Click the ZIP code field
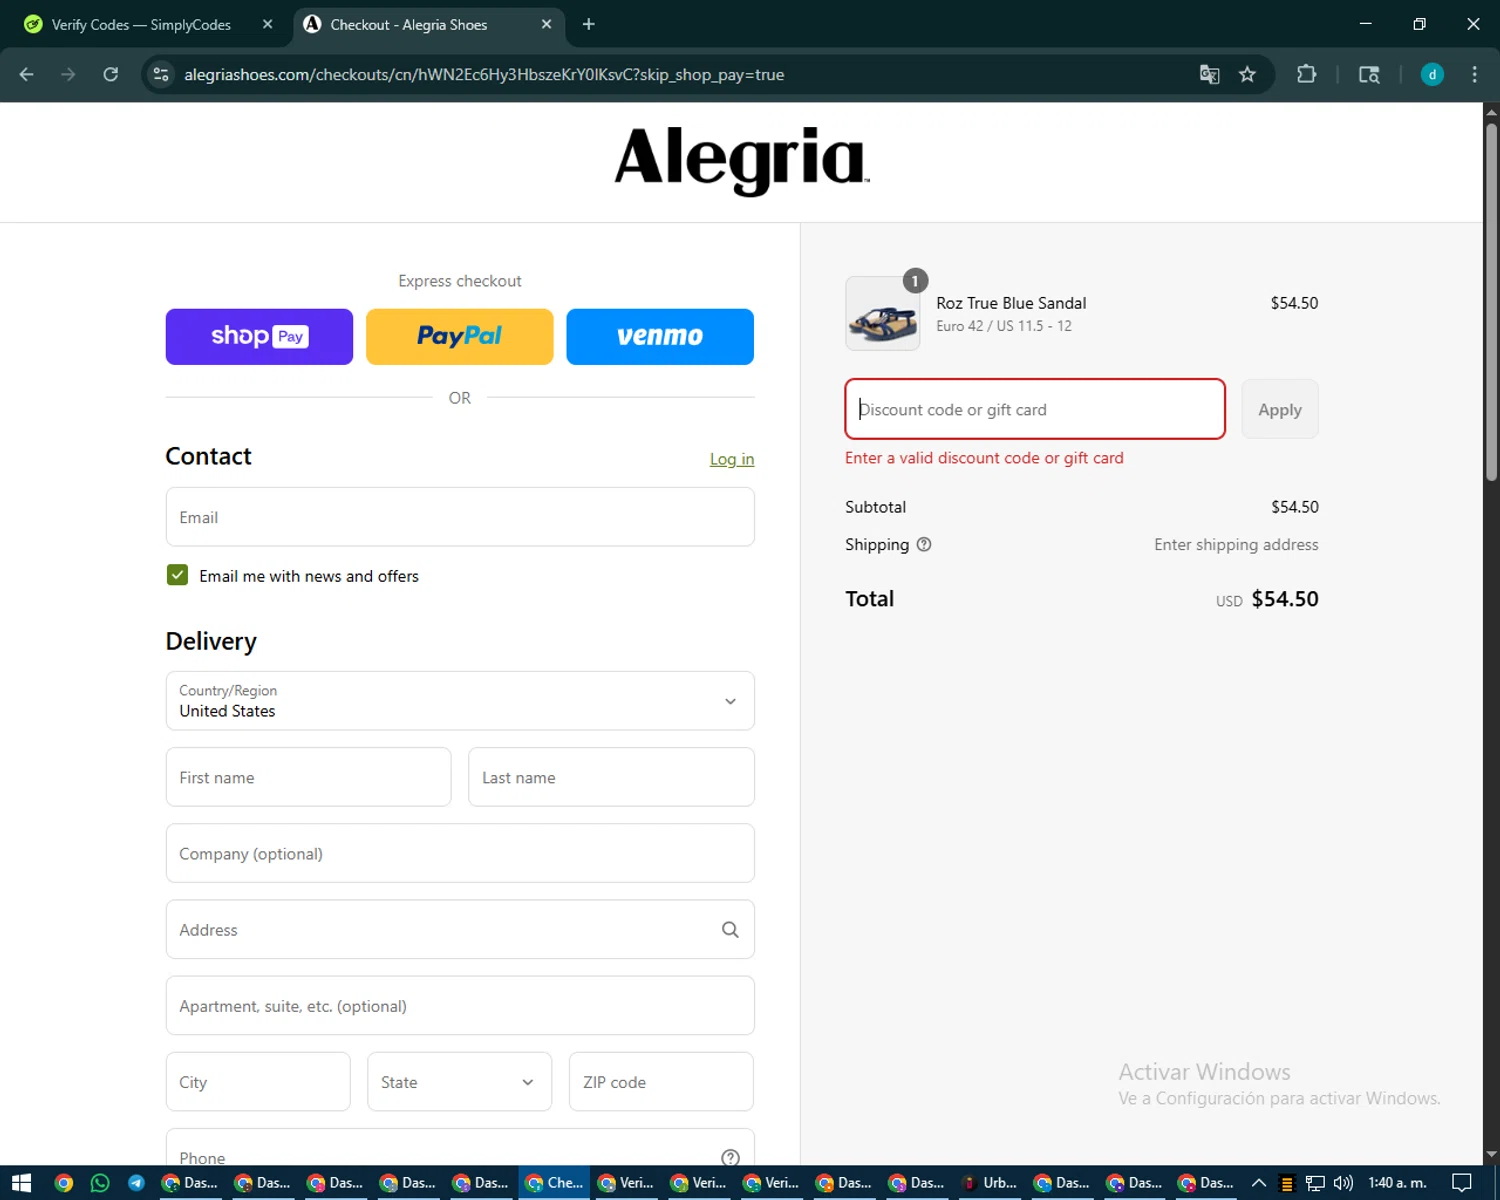This screenshot has width=1500, height=1200. [x=661, y=1082]
